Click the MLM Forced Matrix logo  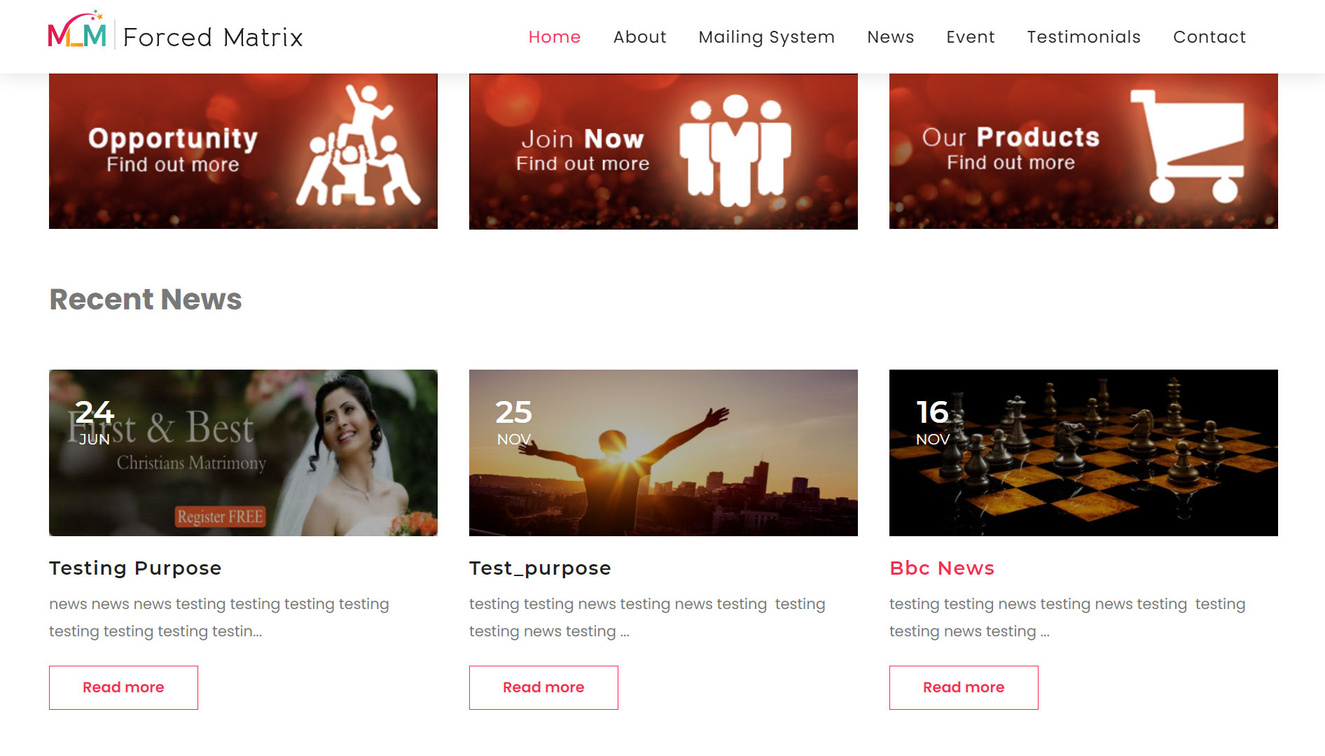click(x=176, y=34)
